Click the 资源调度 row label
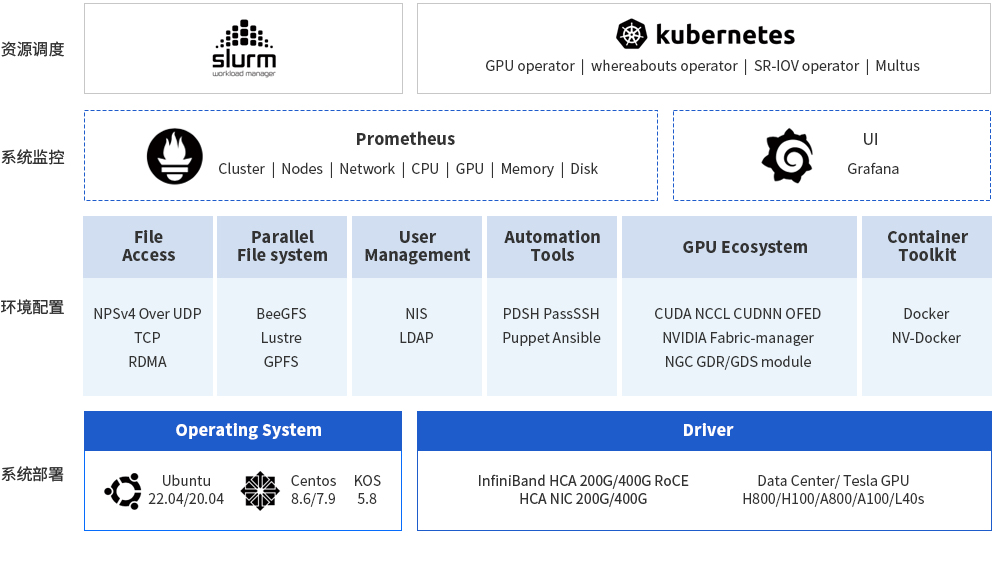Screen dimensions: 996x570 coord(33,49)
